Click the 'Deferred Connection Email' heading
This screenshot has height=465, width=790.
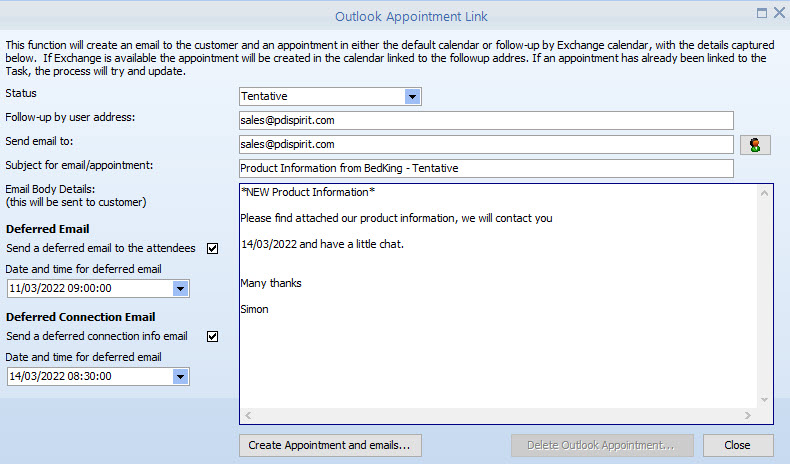pos(81,317)
